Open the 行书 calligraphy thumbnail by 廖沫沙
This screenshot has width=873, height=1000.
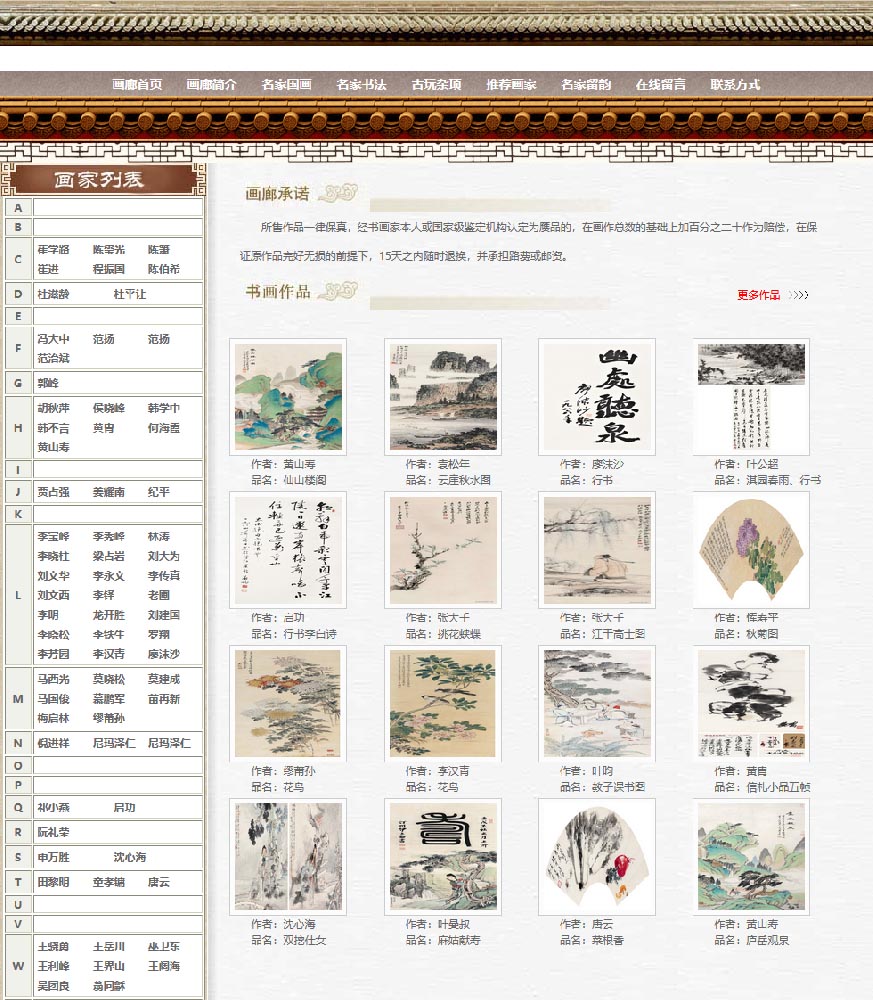coord(597,397)
